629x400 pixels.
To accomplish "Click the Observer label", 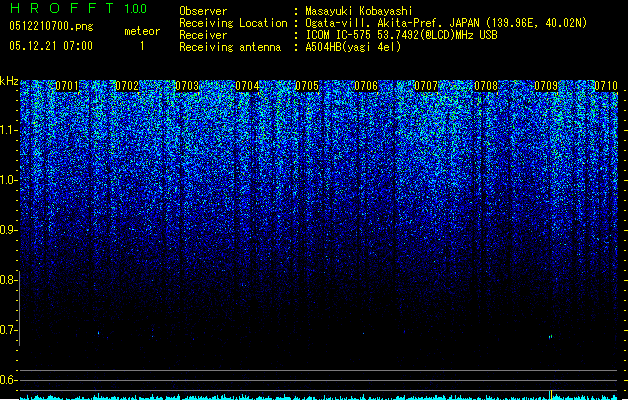I will click(203, 11).
